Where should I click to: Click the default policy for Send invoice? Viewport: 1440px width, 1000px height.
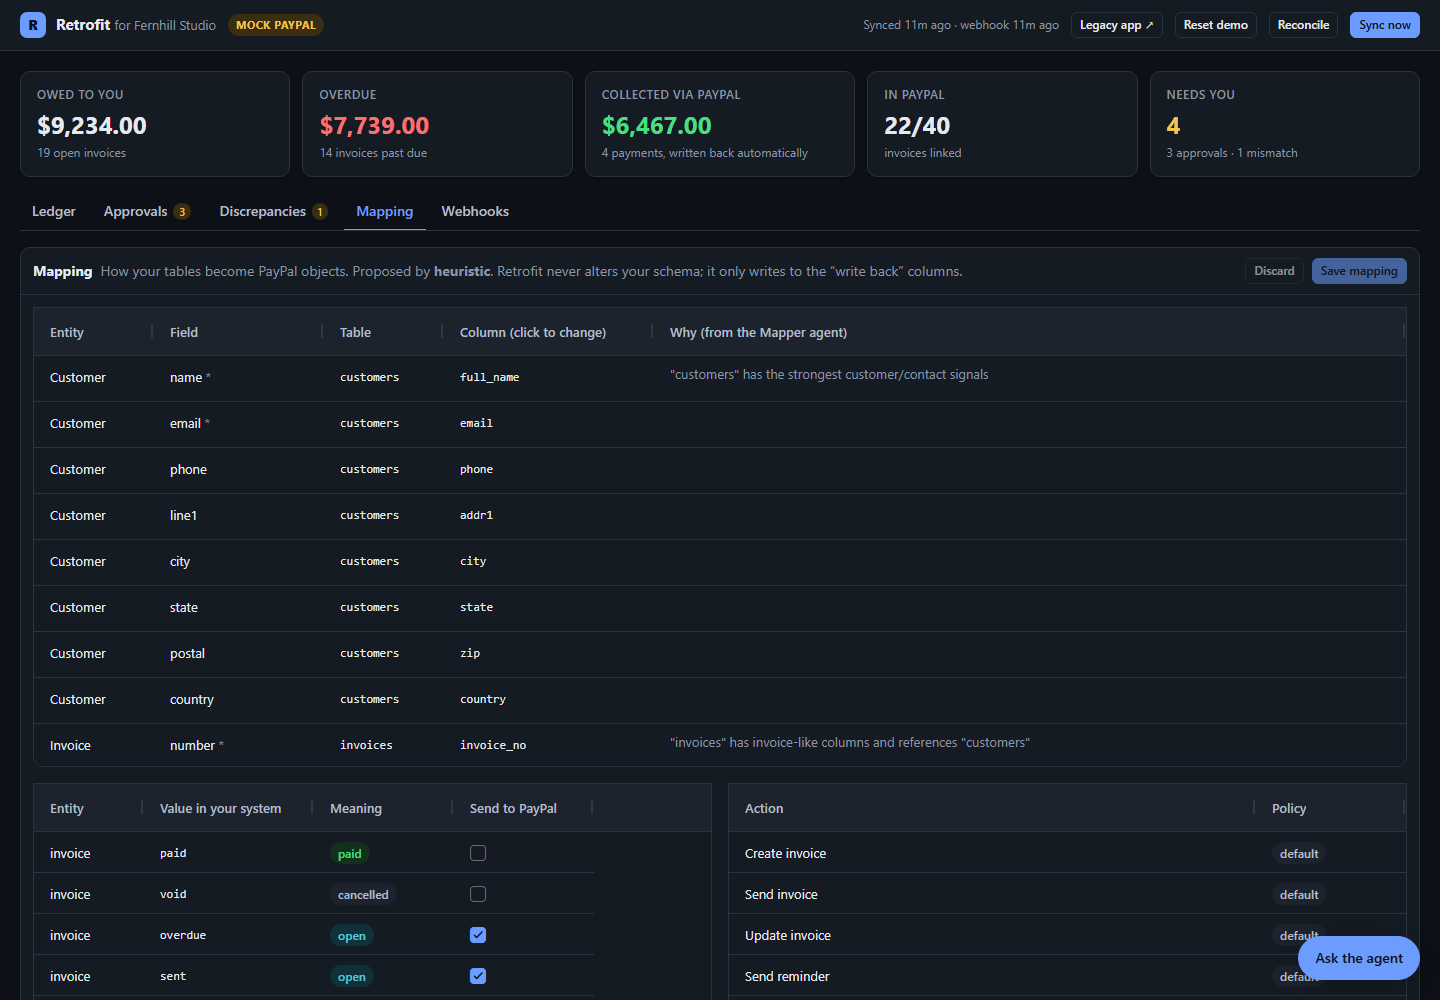(x=1299, y=895)
